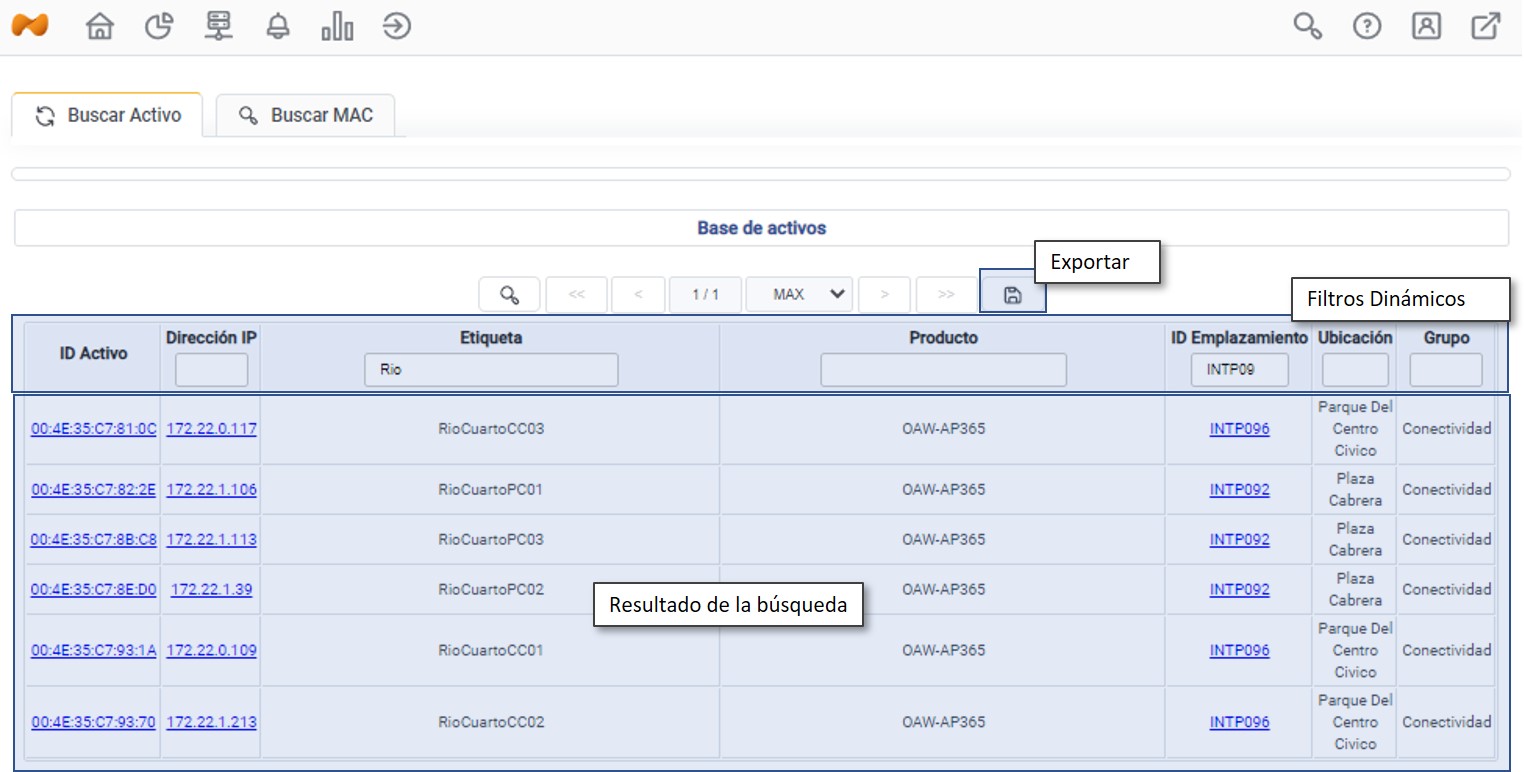Switch to the Buscar MAC tab
Screen dimensions: 1524x772
pyautogui.click(x=306, y=116)
